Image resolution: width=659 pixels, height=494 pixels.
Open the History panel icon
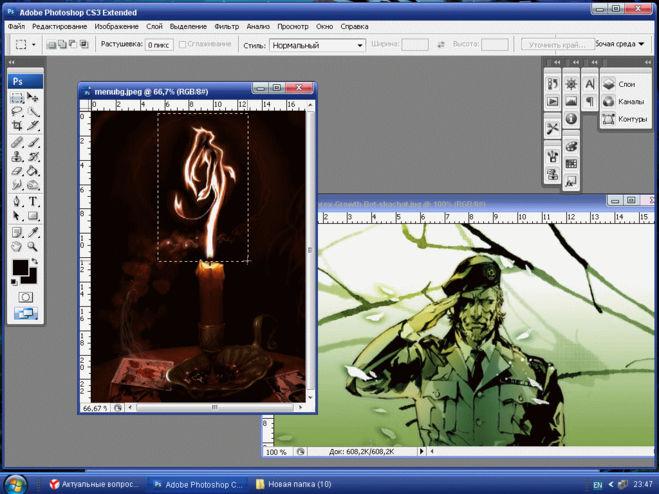click(552, 84)
